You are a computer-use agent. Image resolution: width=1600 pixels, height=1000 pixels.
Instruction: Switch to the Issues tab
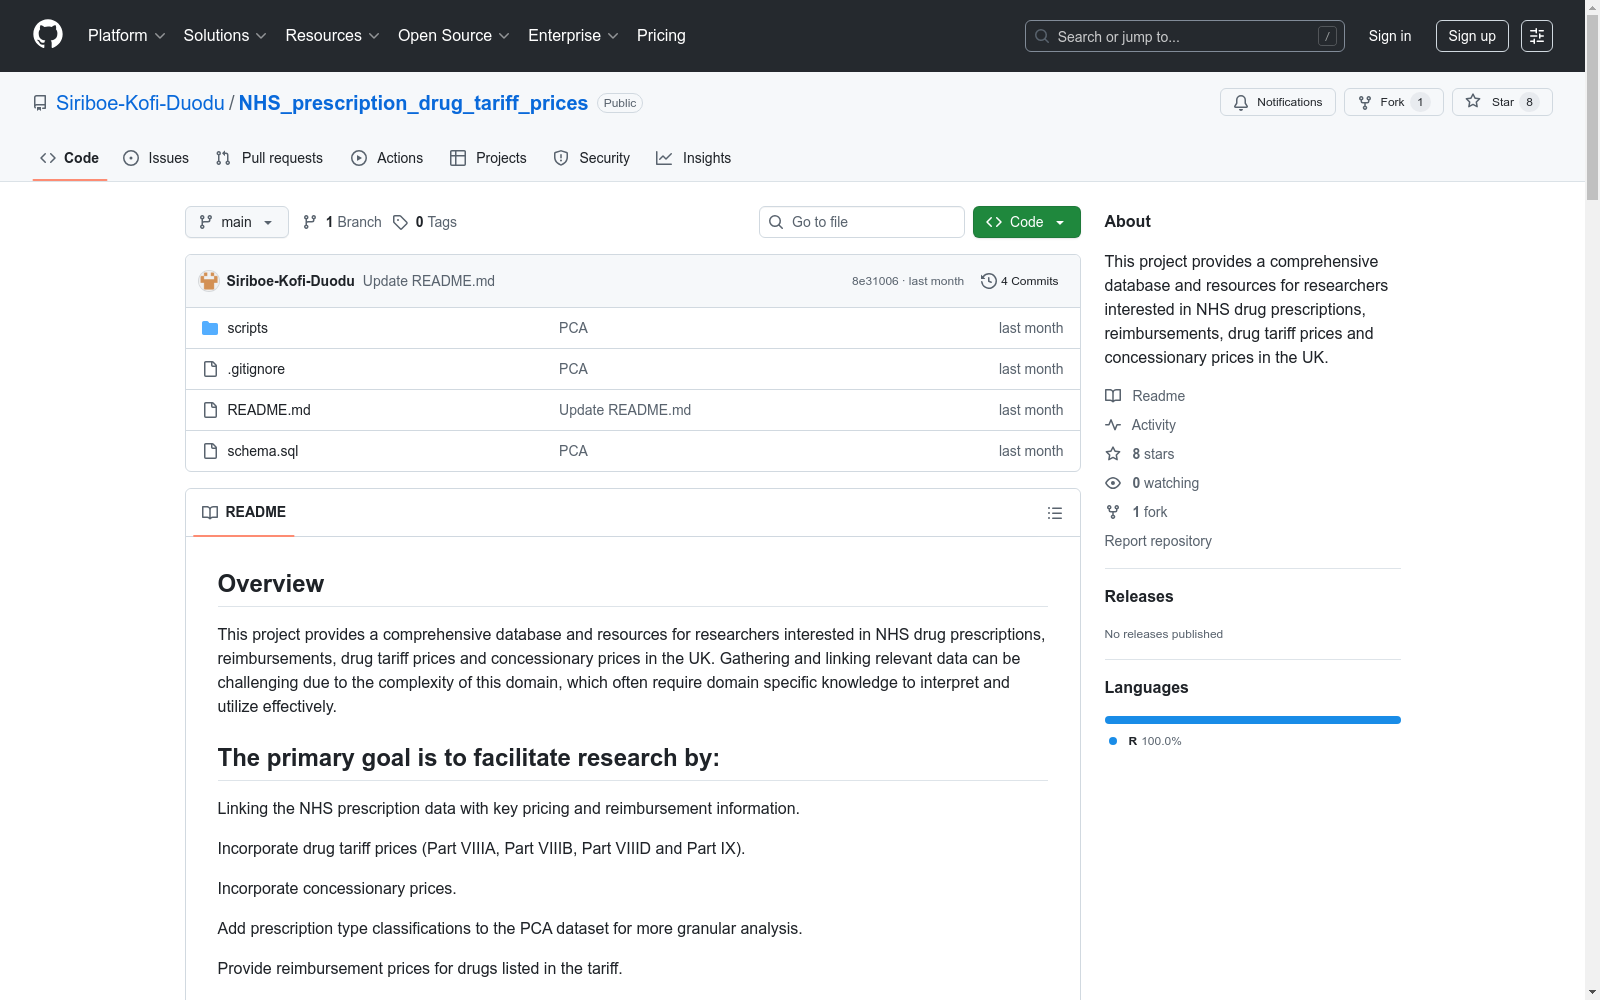156,158
